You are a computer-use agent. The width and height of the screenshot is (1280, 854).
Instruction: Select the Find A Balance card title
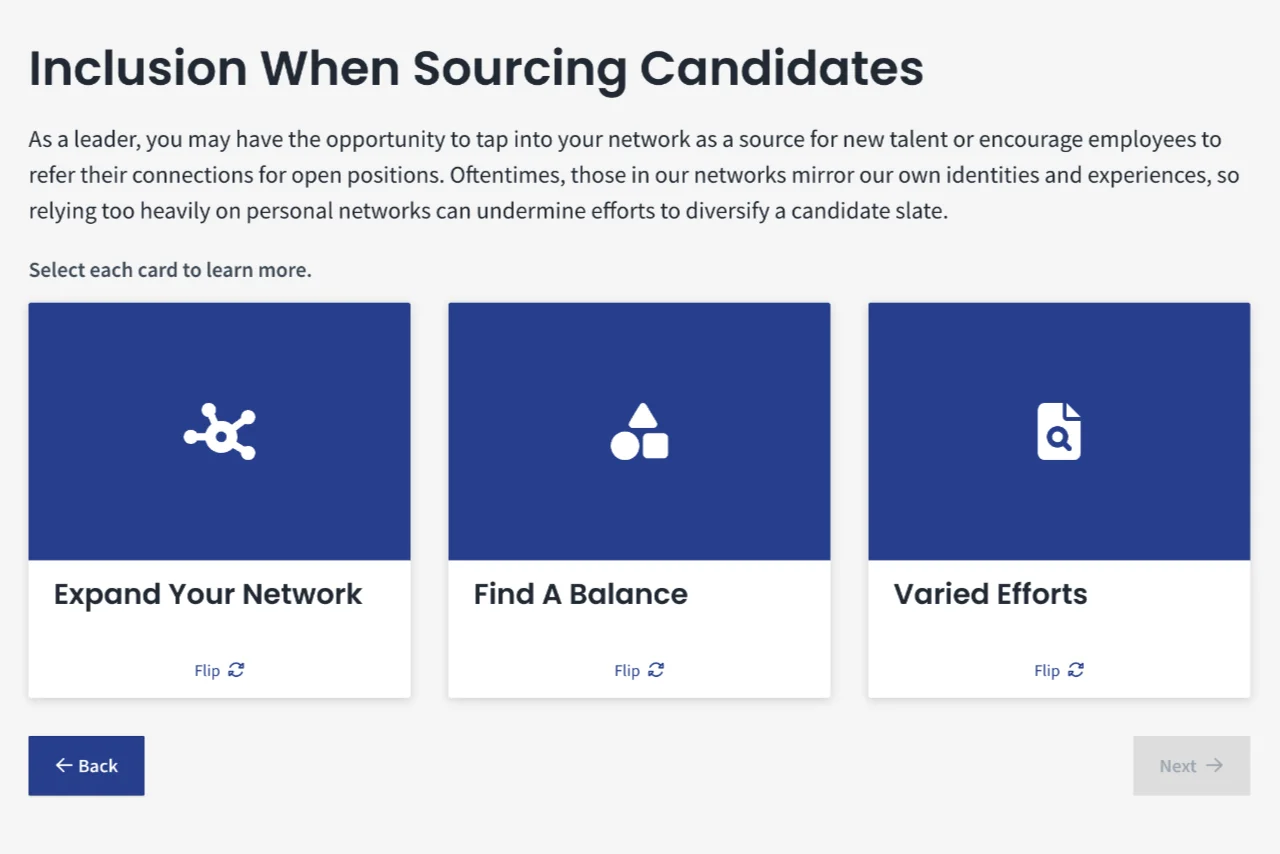click(x=581, y=594)
